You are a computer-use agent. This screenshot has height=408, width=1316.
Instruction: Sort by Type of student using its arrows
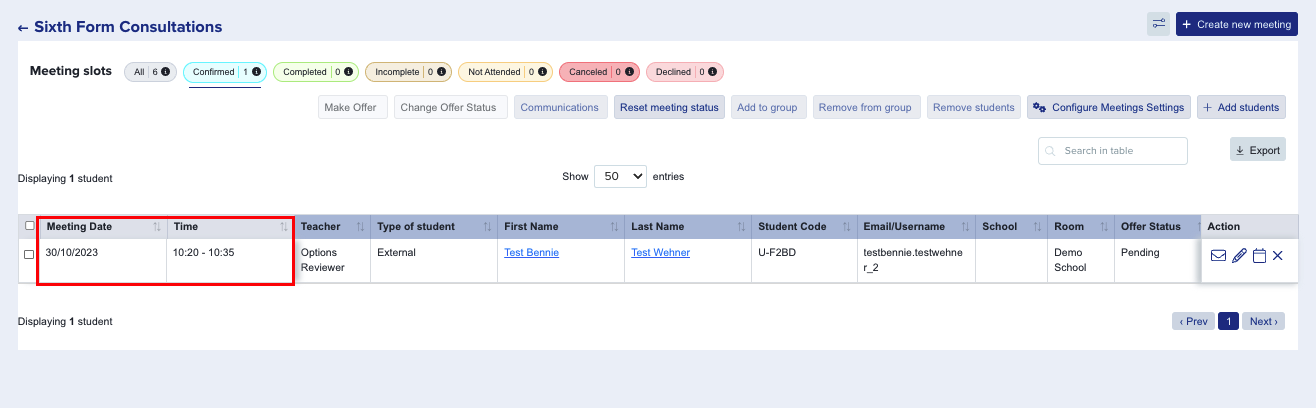[x=487, y=227]
